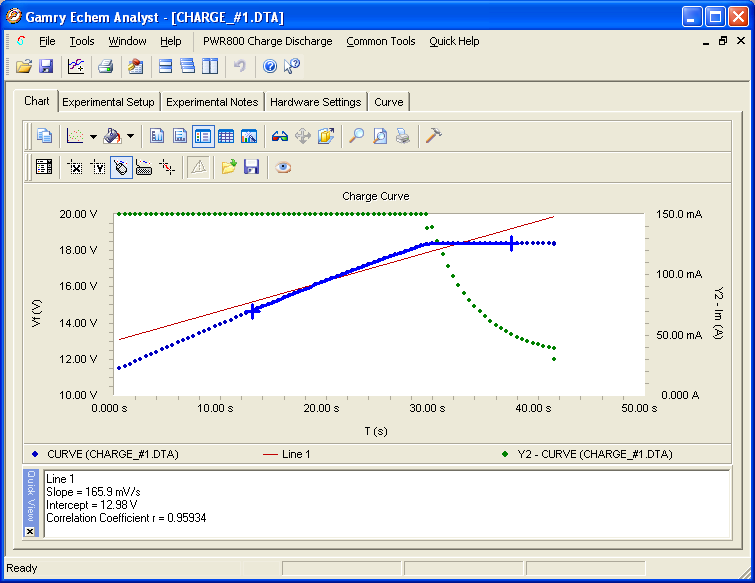The image size is (755, 583).
Task: Click the Charge Curve chart title
Action: coord(376,196)
